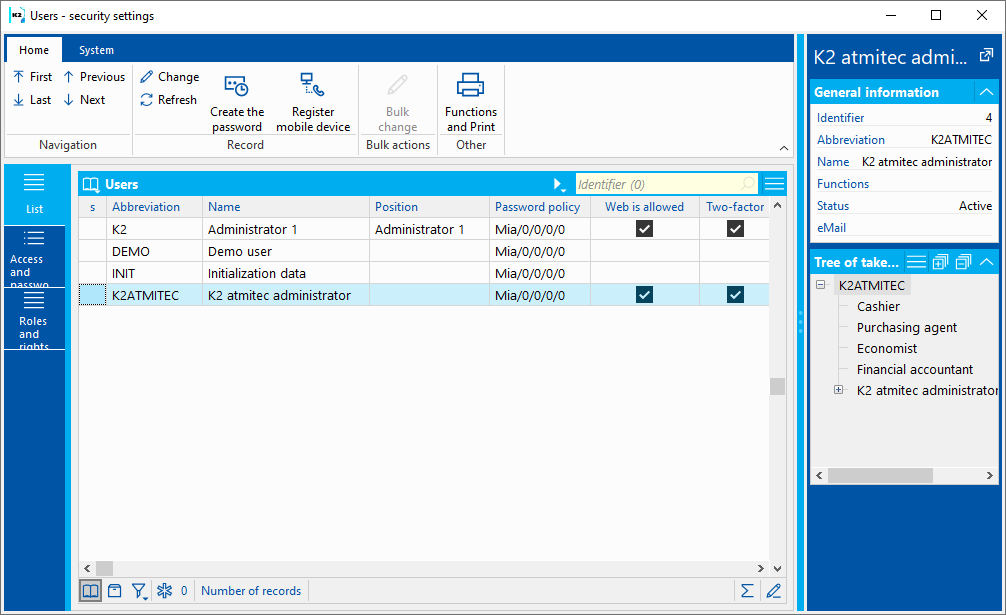Select Purchasing agent in the tree
This screenshot has height=615, width=1006.
click(906, 328)
